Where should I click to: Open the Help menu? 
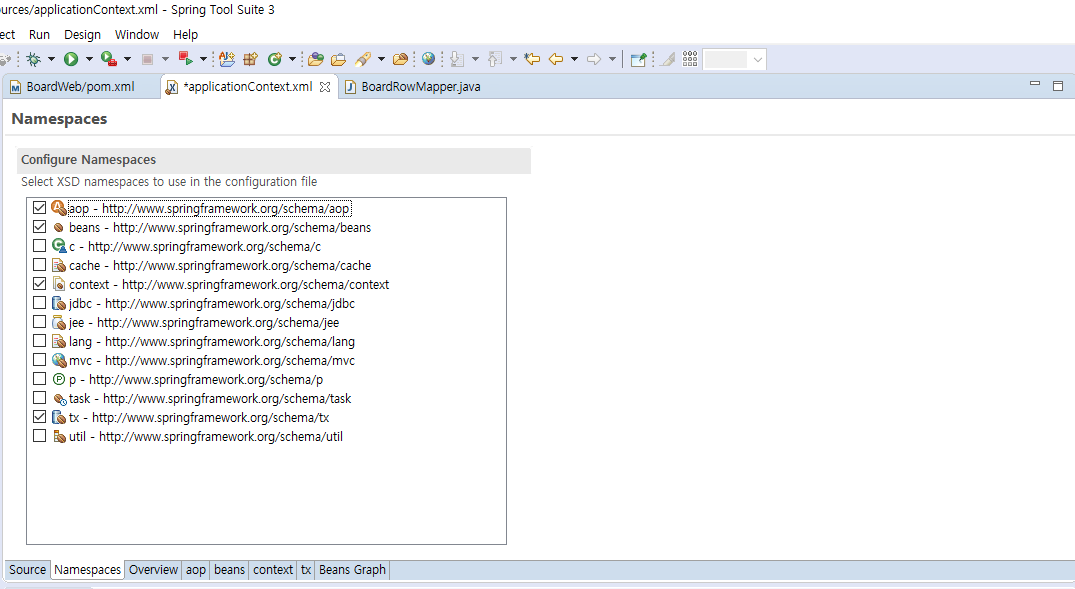[185, 34]
